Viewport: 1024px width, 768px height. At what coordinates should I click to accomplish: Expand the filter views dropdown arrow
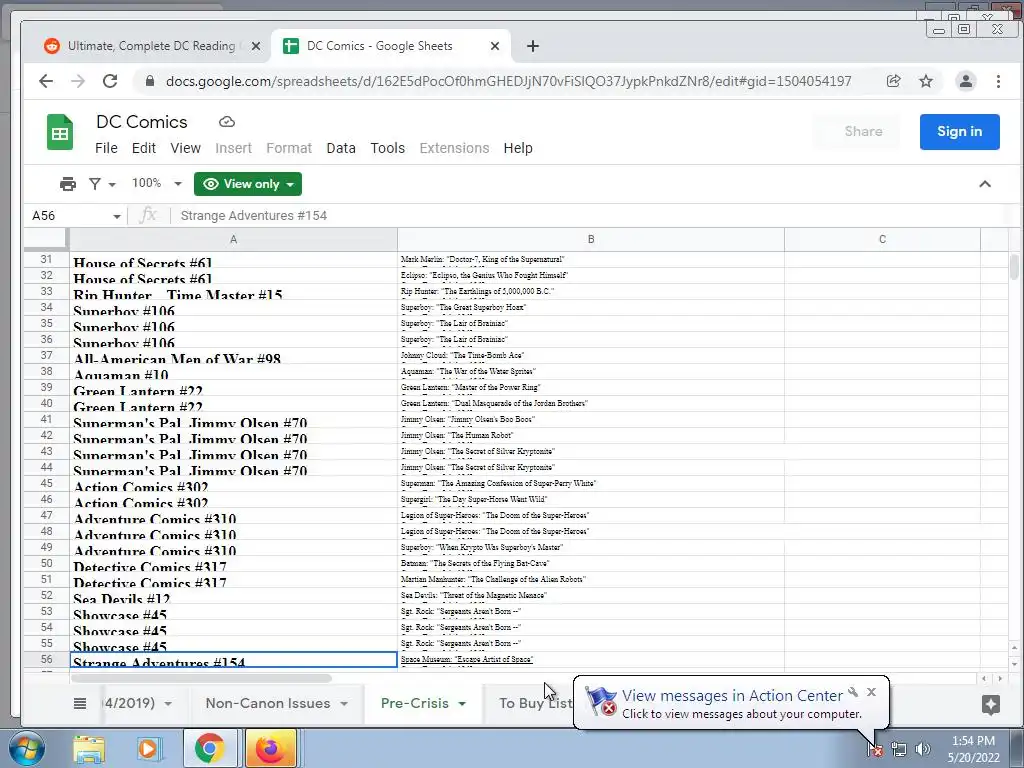(112, 185)
